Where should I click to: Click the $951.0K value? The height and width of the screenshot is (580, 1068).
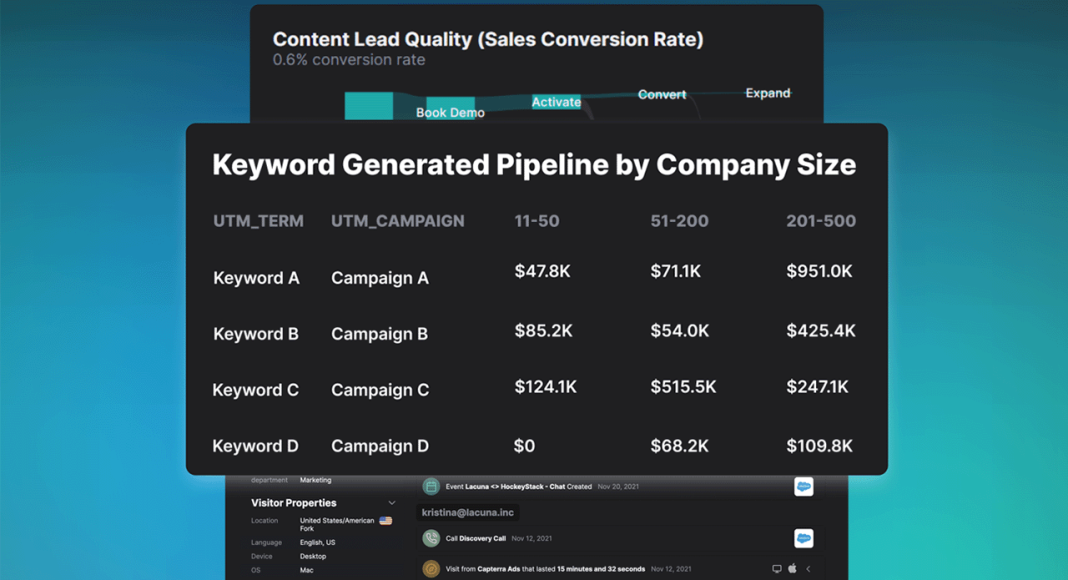[x=819, y=272]
